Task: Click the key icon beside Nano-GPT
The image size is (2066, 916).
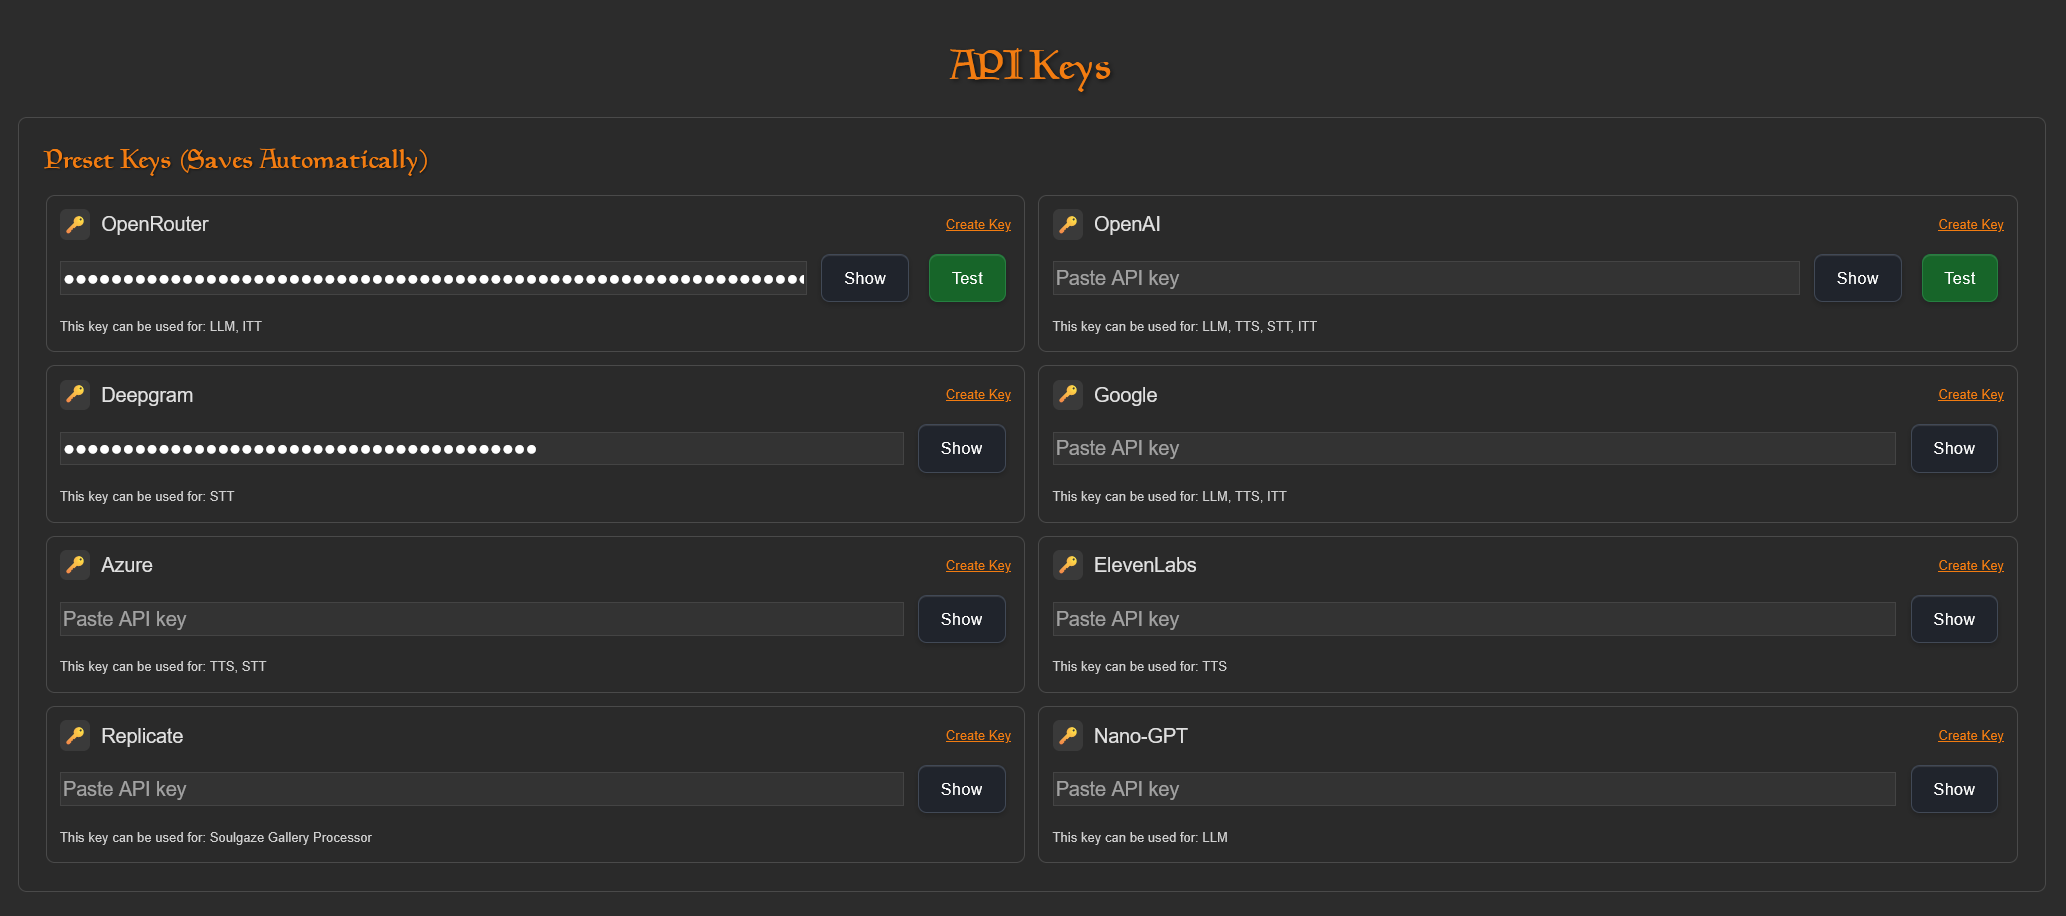Action: (1068, 736)
